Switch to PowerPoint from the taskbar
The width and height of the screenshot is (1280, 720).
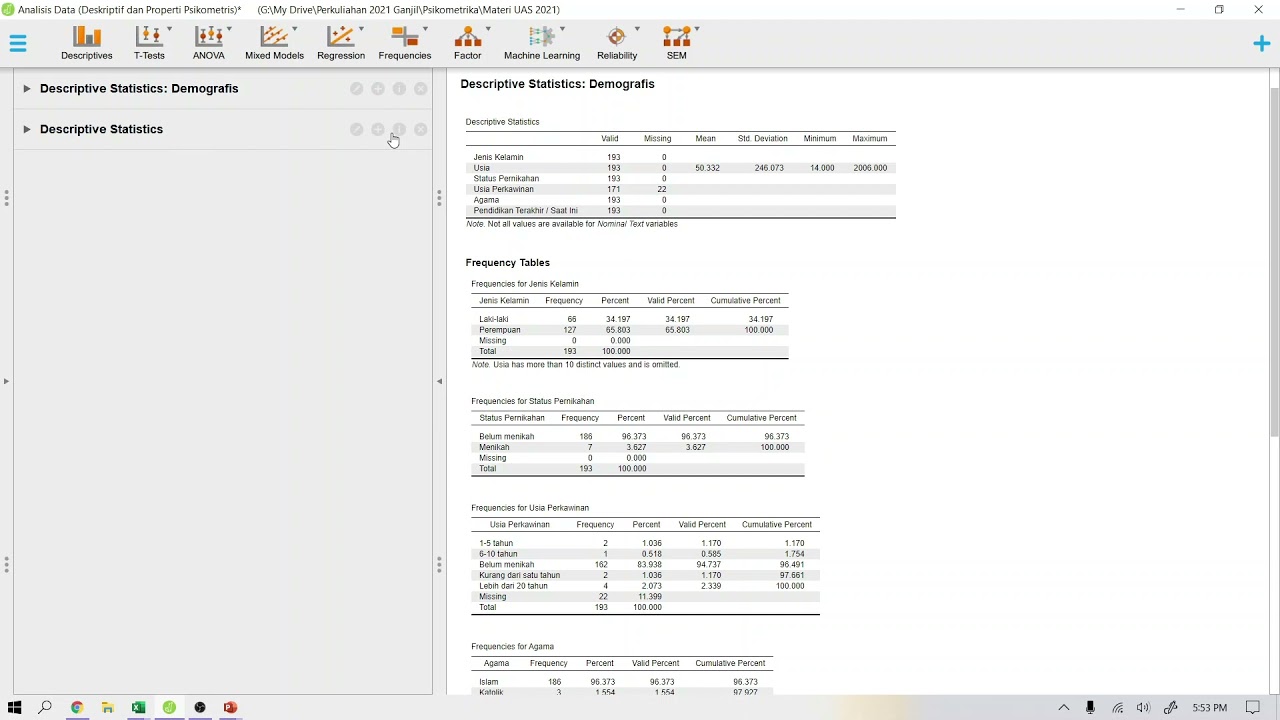point(231,708)
